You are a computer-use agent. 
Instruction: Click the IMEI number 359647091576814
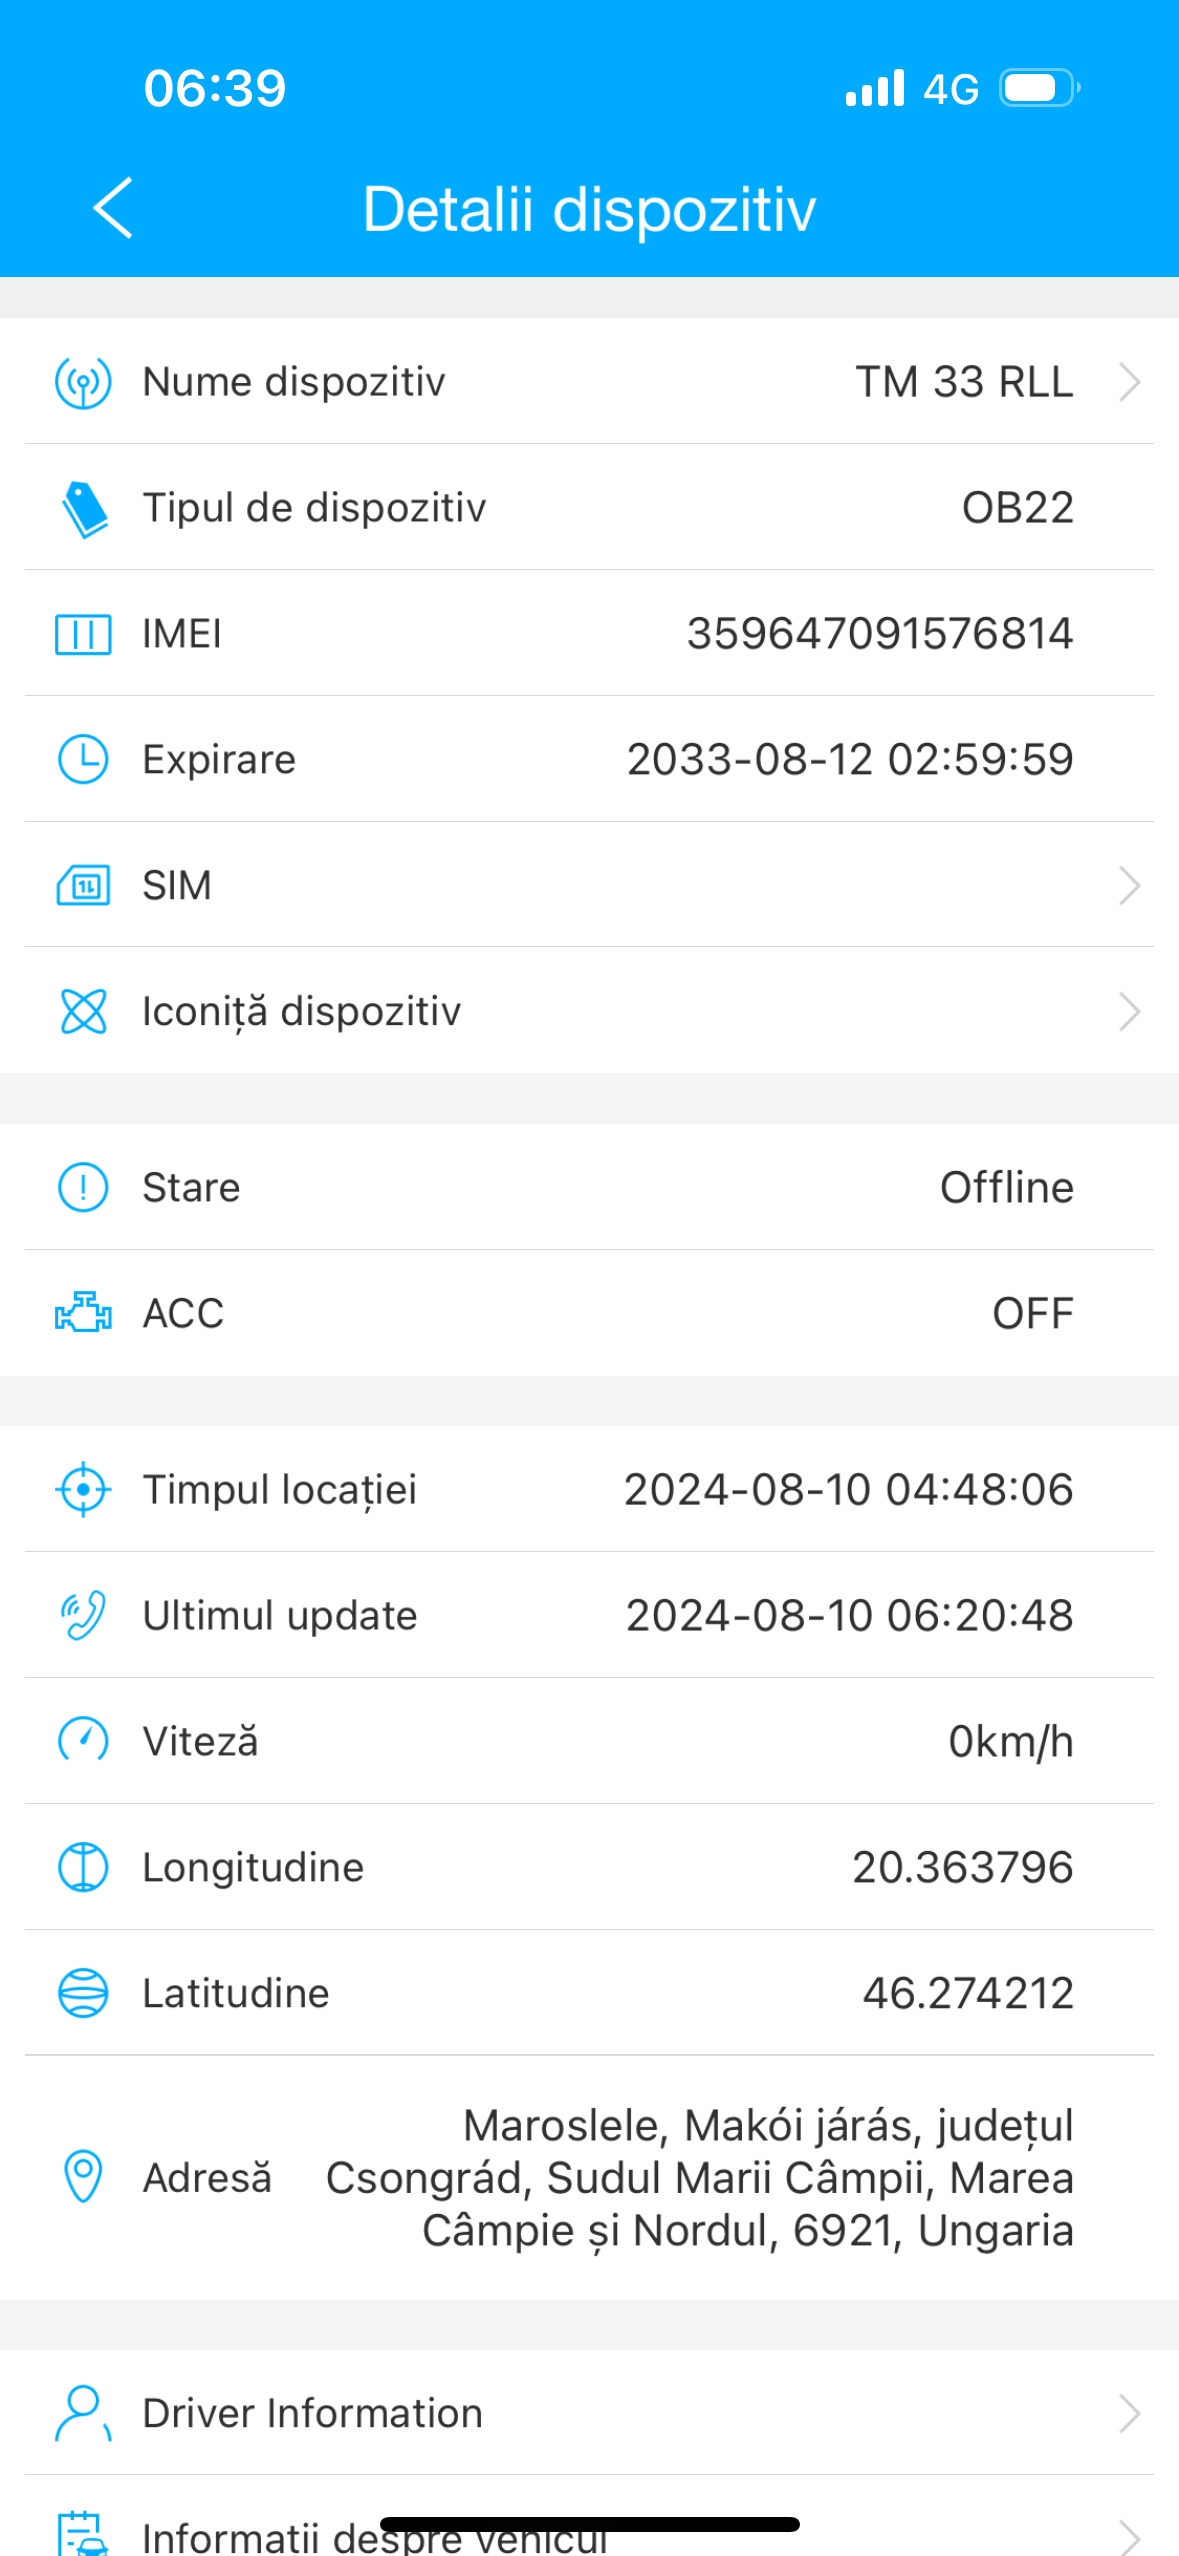pos(879,634)
